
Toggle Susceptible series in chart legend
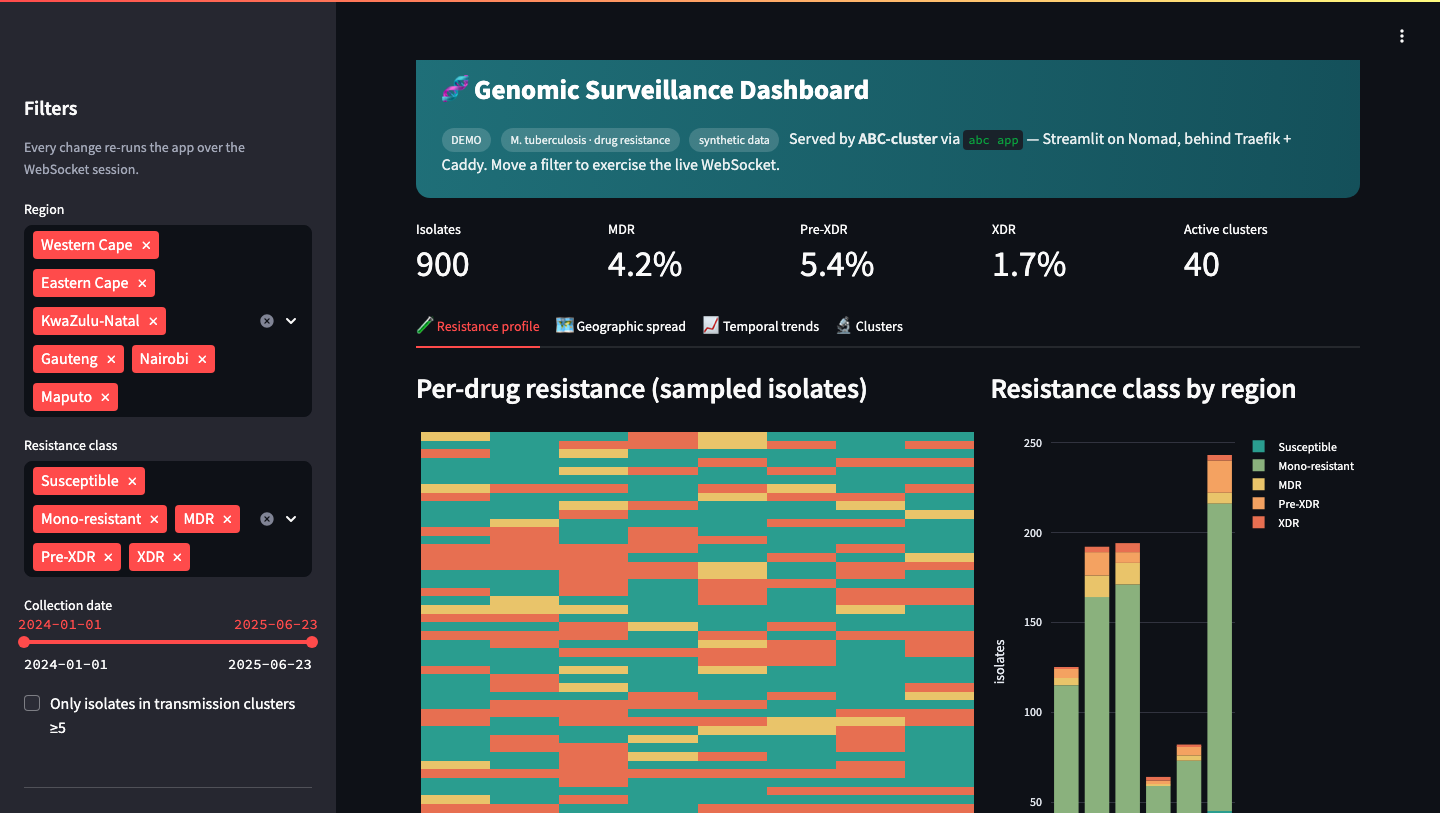(1295, 447)
